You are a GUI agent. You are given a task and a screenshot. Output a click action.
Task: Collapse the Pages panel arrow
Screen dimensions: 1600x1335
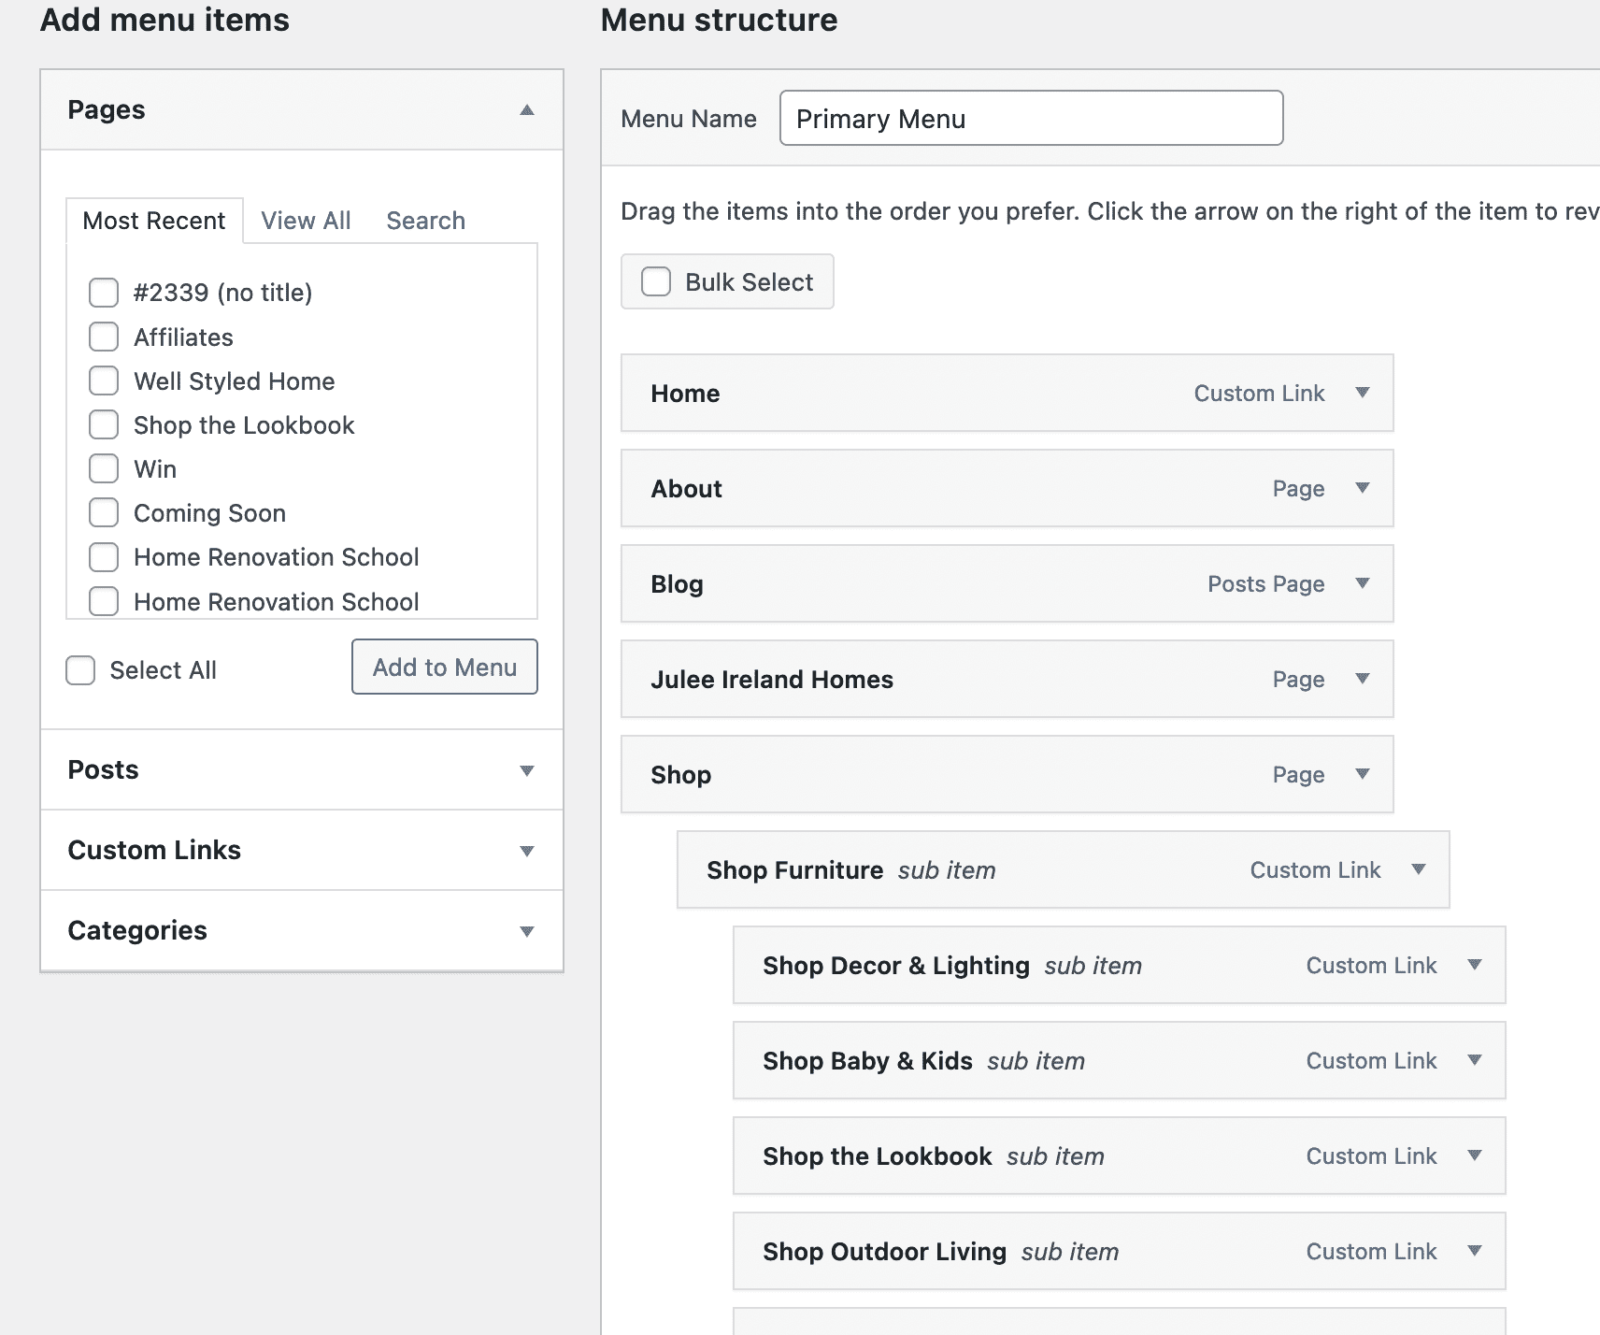pos(527,110)
